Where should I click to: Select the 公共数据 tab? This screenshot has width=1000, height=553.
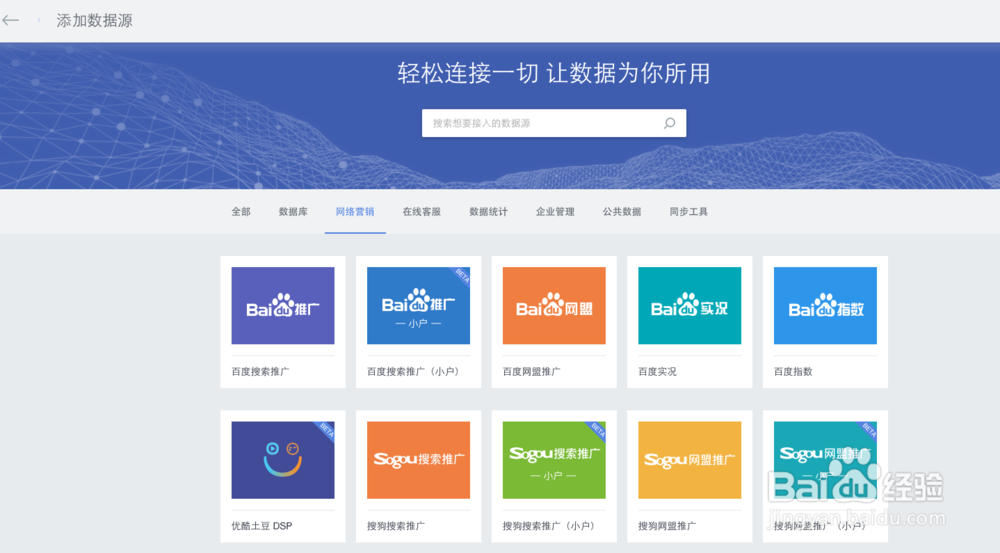click(x=622, y=212)
